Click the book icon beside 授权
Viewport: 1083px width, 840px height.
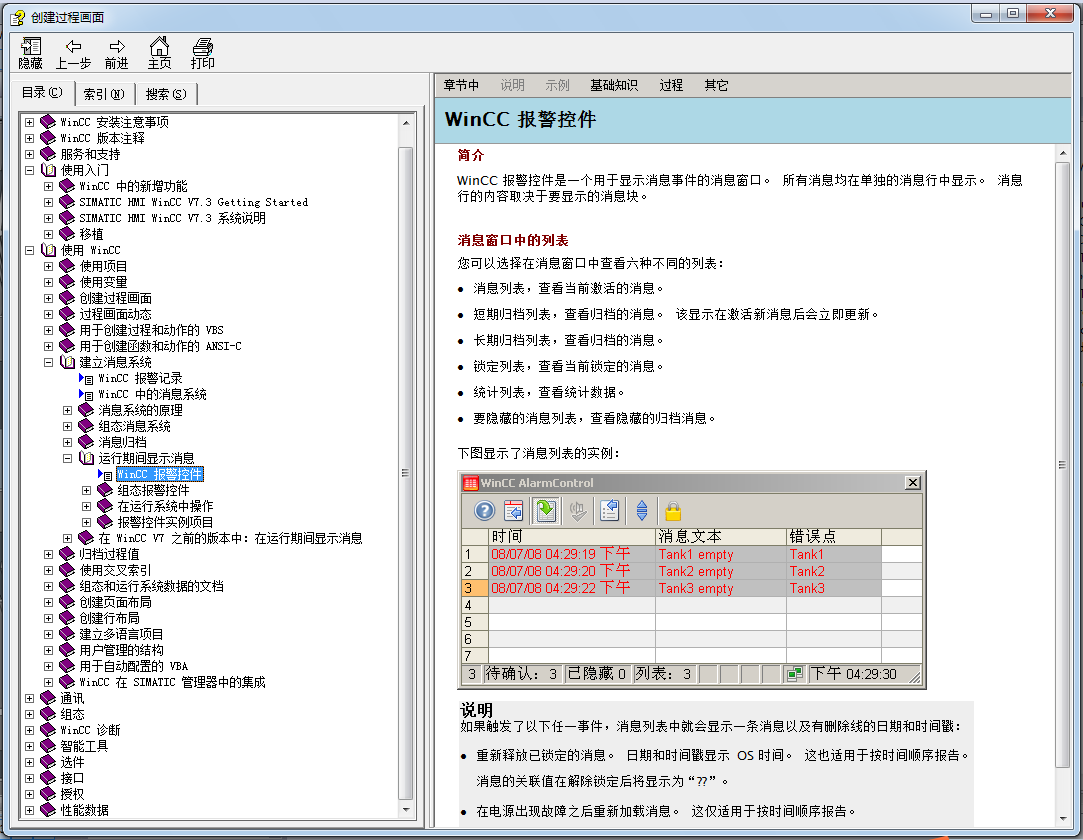(x=48, y=794)
